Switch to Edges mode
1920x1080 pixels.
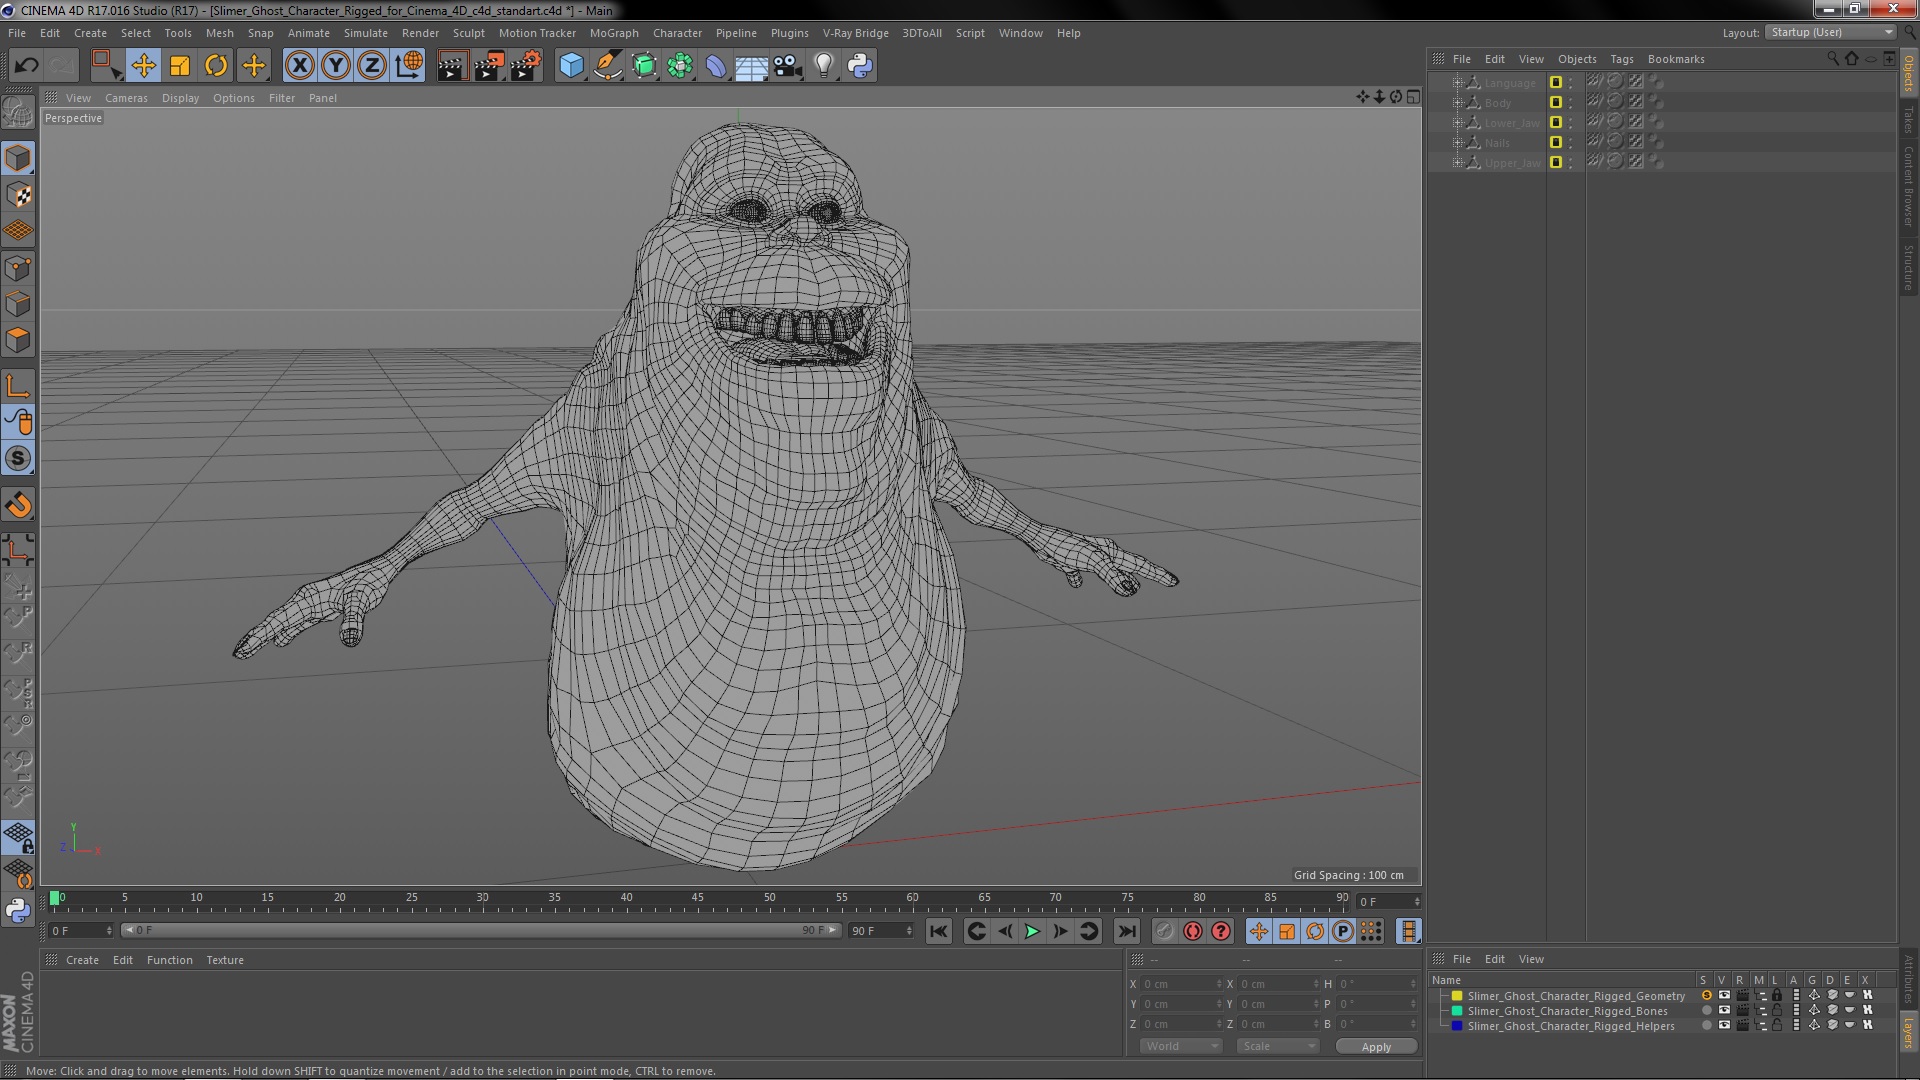pos(18,304)
